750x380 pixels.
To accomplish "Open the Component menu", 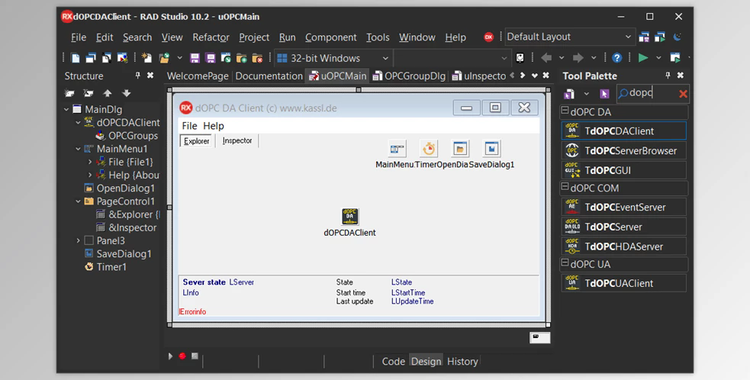I will (331, 37).
